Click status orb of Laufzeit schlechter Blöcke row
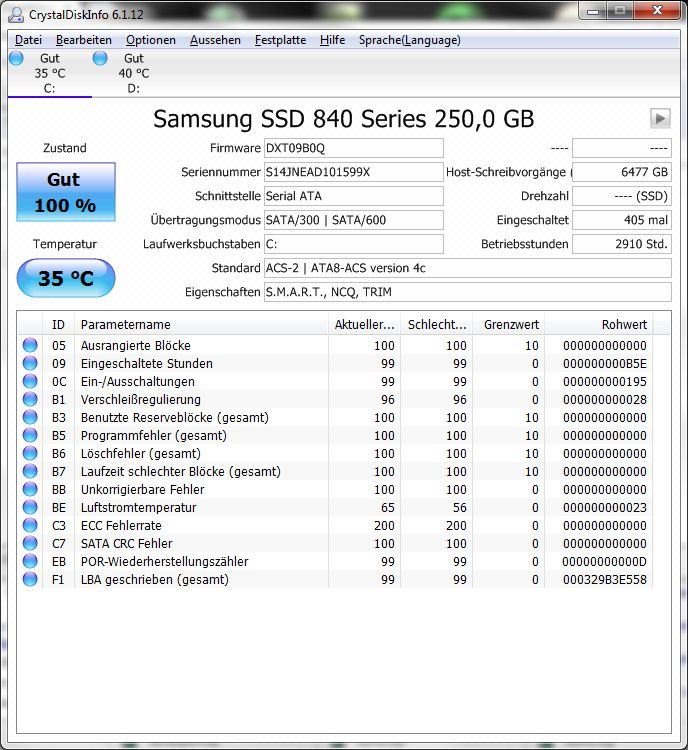Screen dimensions: 688x750 (30, 471)
